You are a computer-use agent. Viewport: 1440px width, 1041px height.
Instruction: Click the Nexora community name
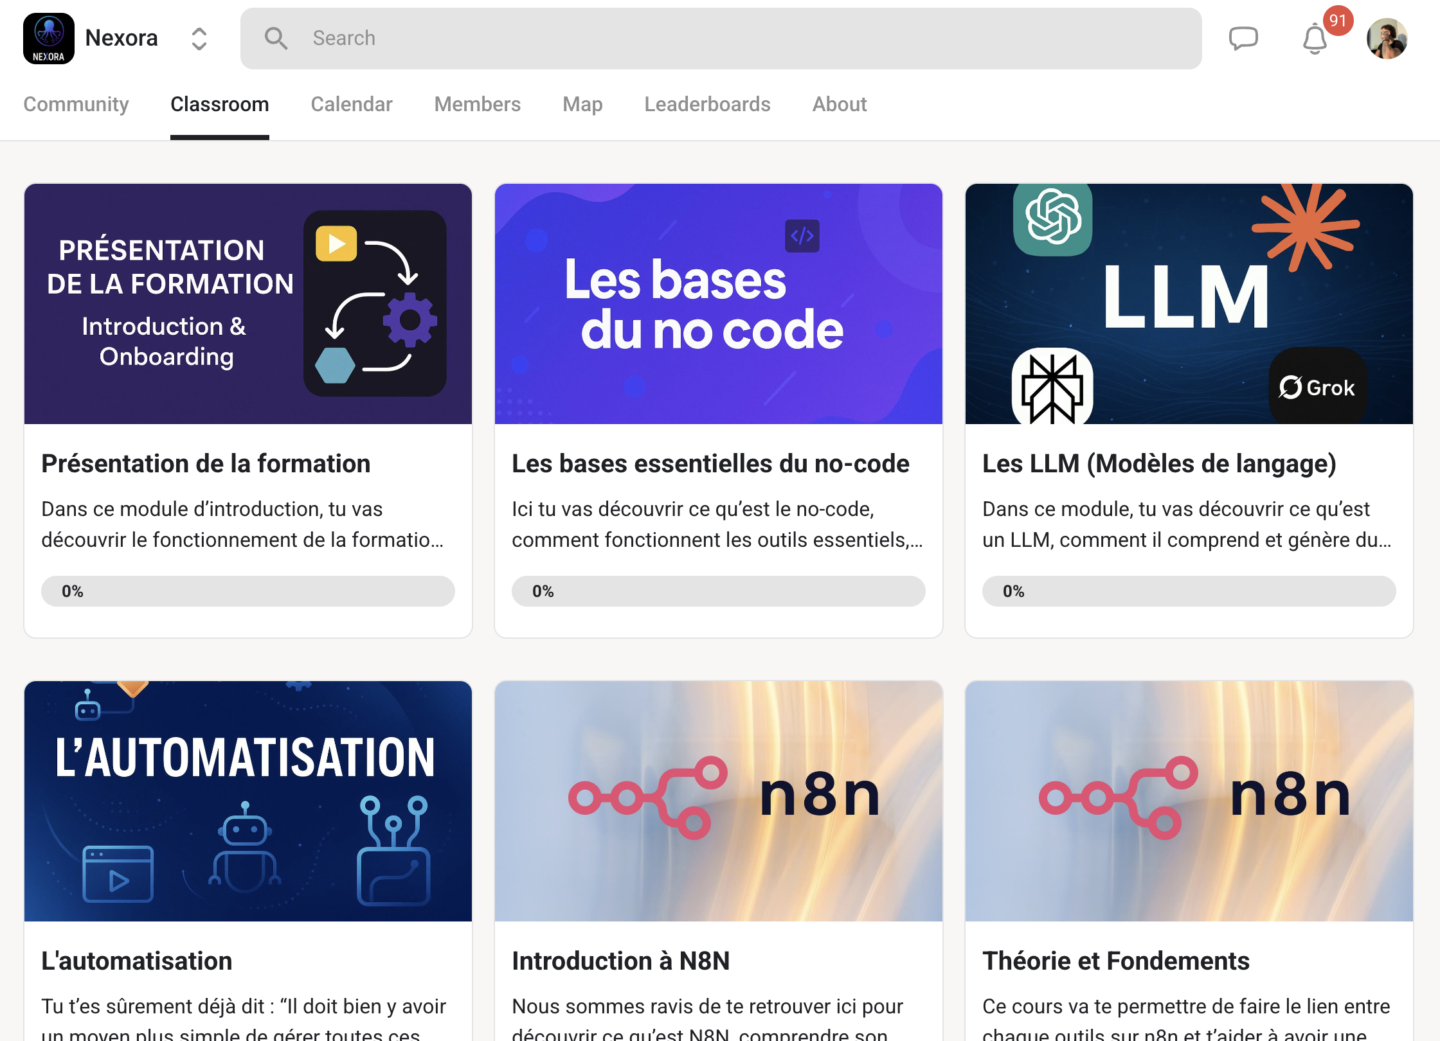121,38
